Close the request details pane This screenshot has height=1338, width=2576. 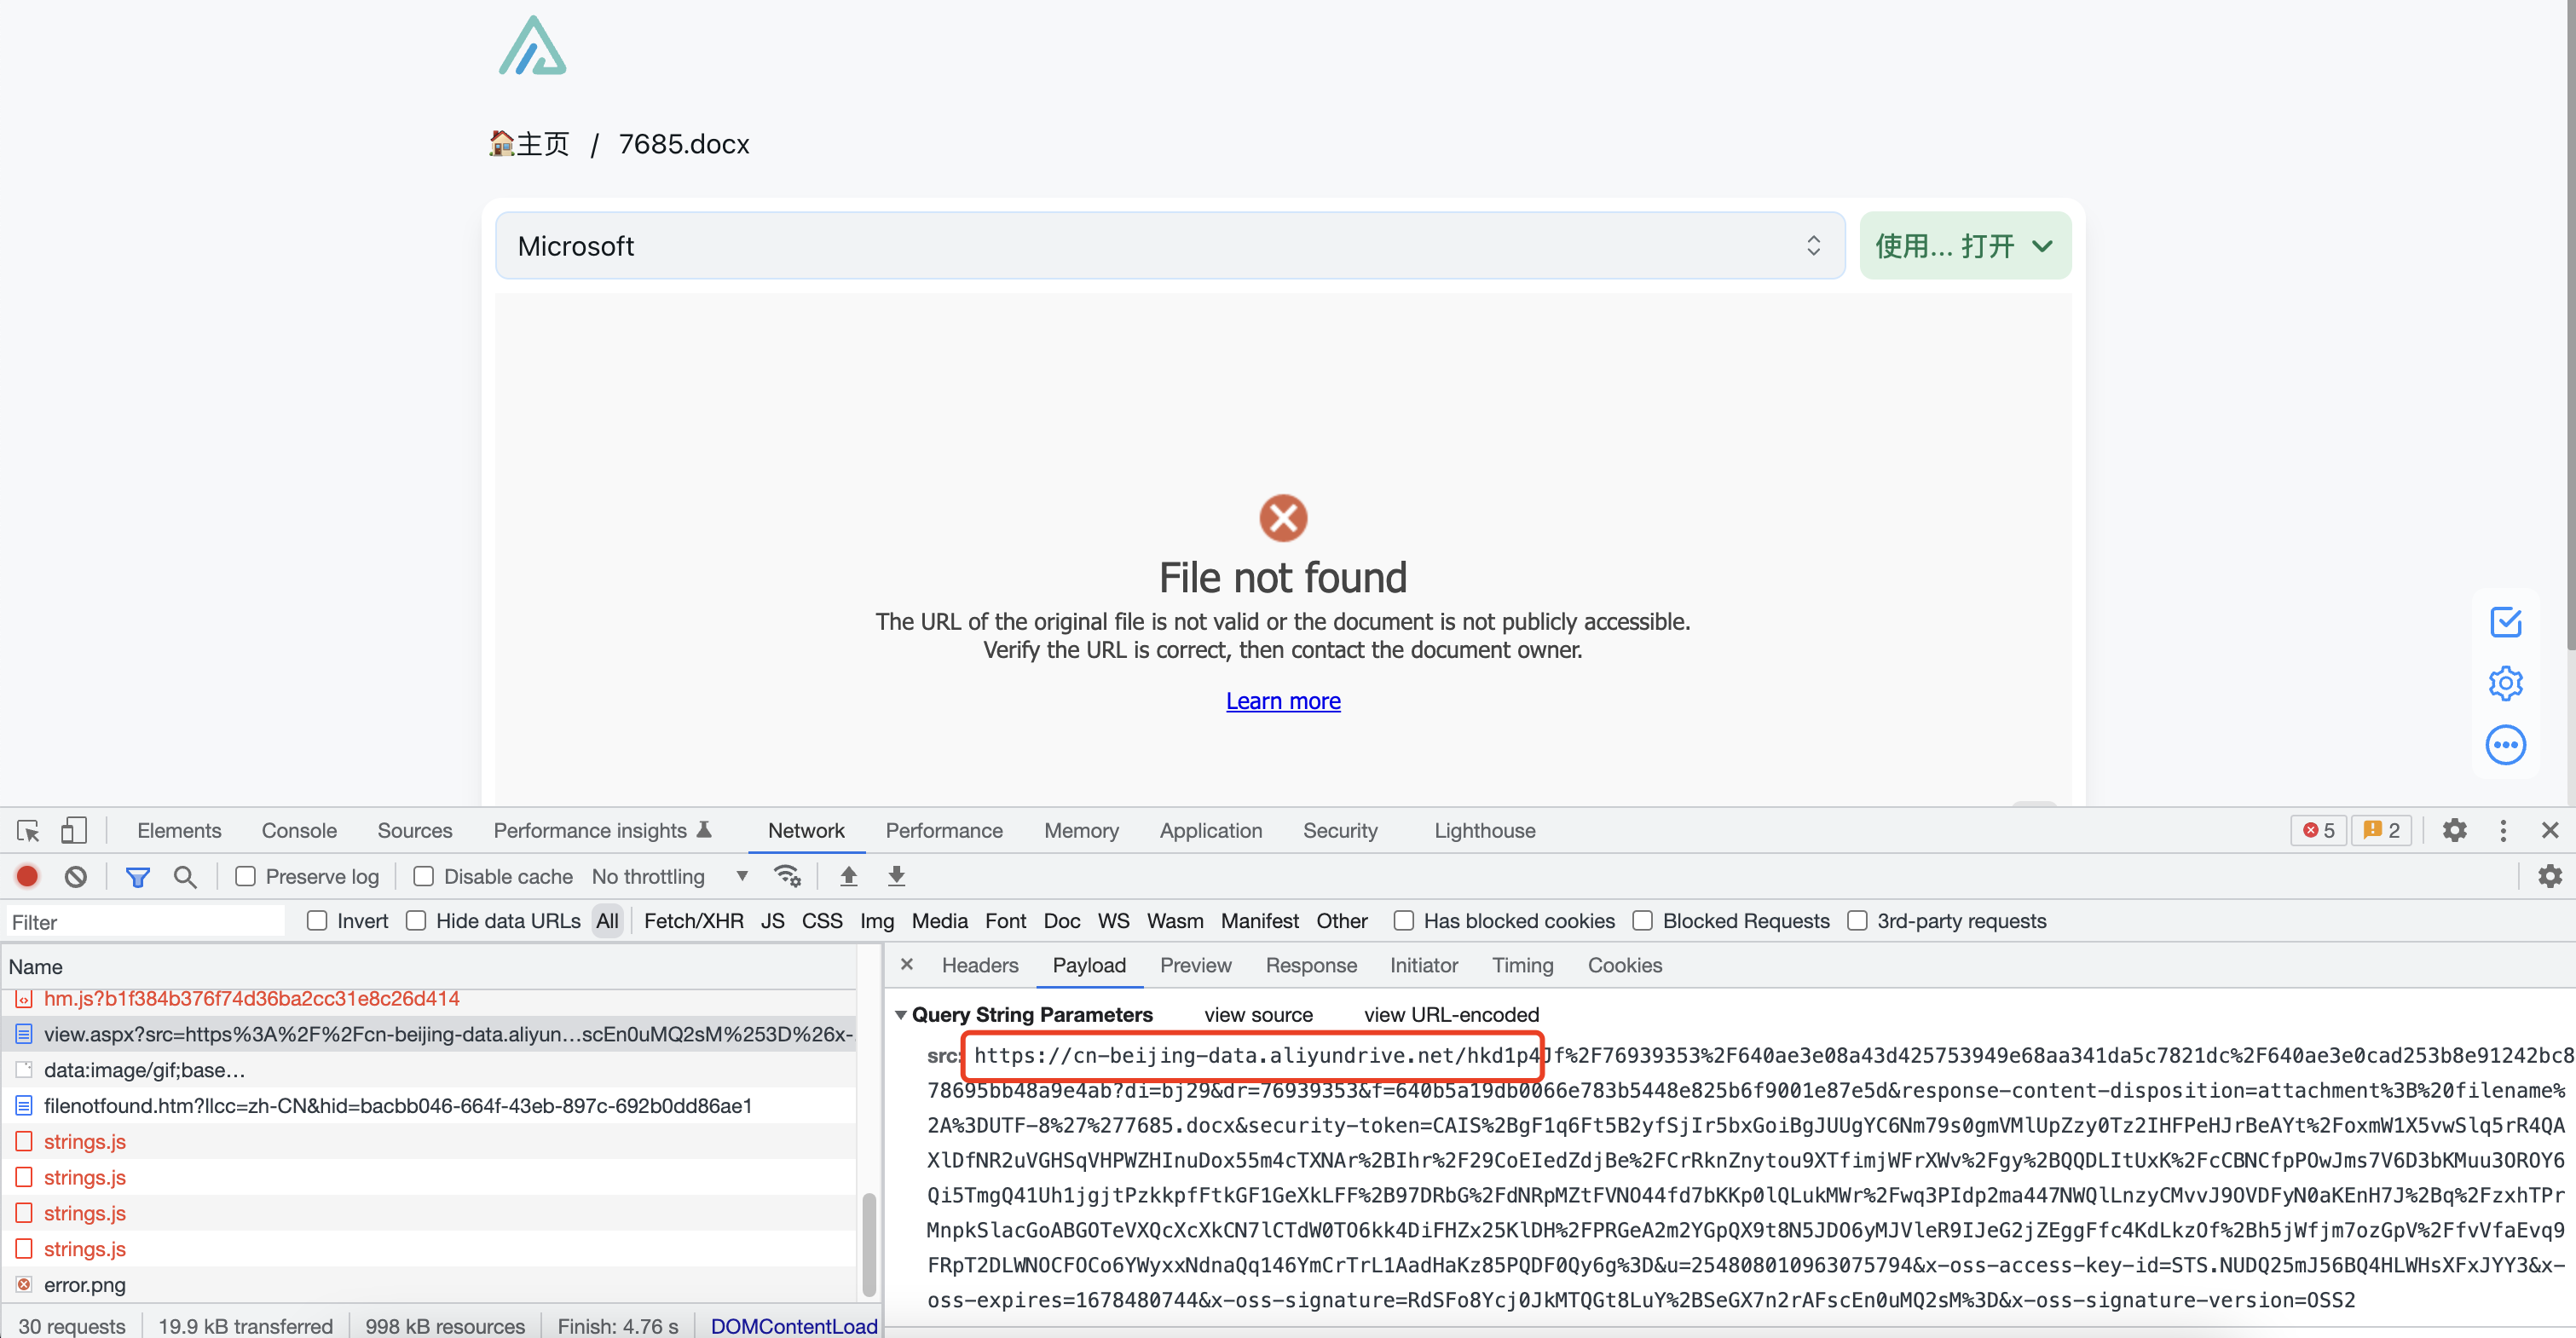coord(907,964)
